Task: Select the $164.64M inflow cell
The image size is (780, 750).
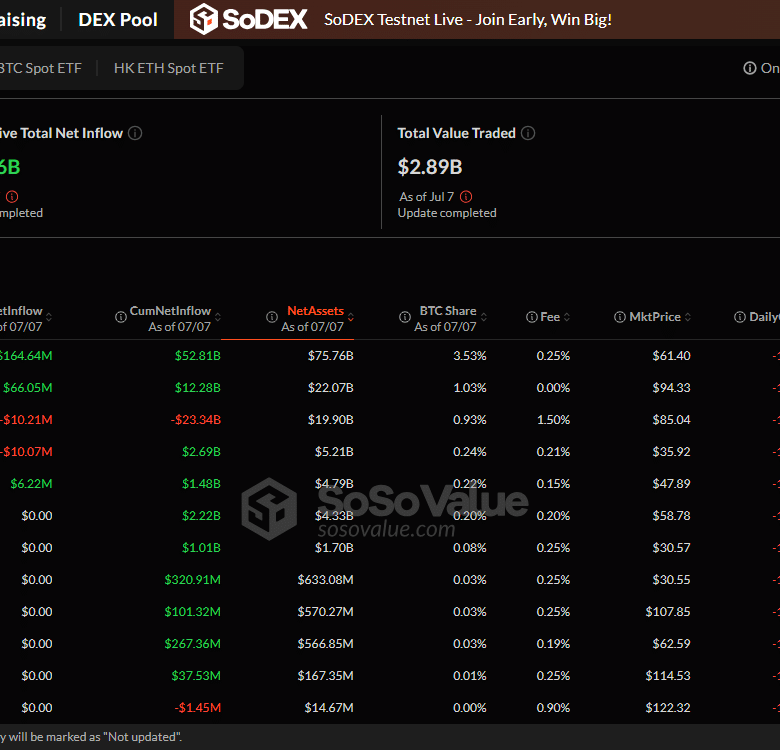Action: click(25, 356)
